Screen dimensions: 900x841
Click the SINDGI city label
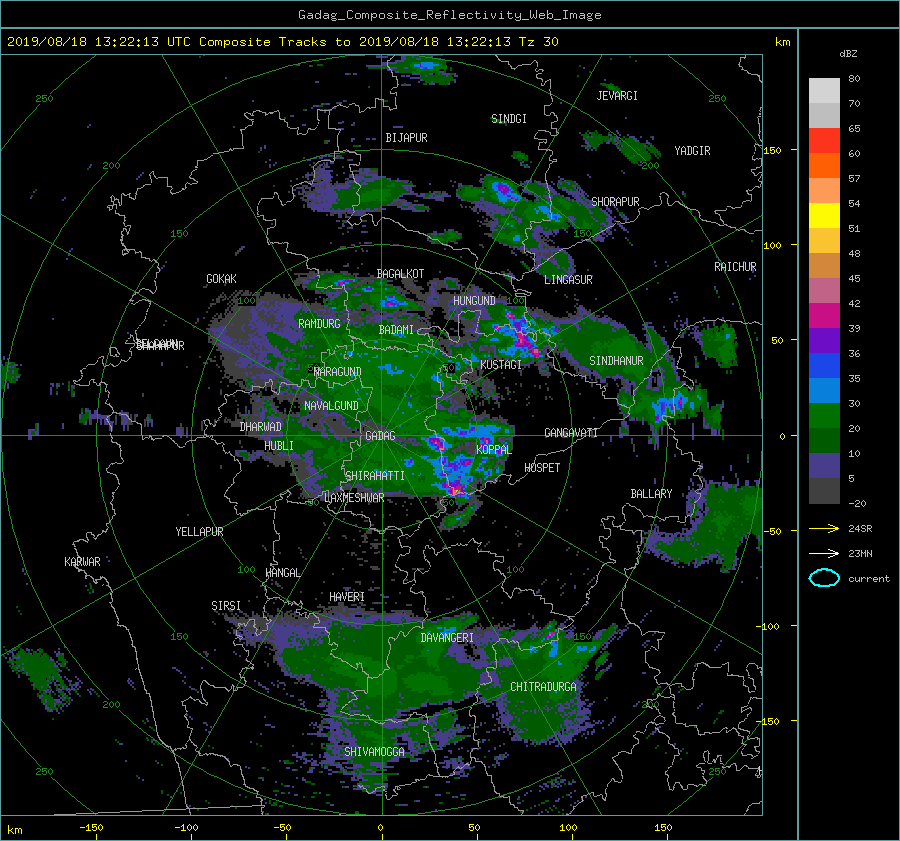pyautogui.click(x=509, y=119)
